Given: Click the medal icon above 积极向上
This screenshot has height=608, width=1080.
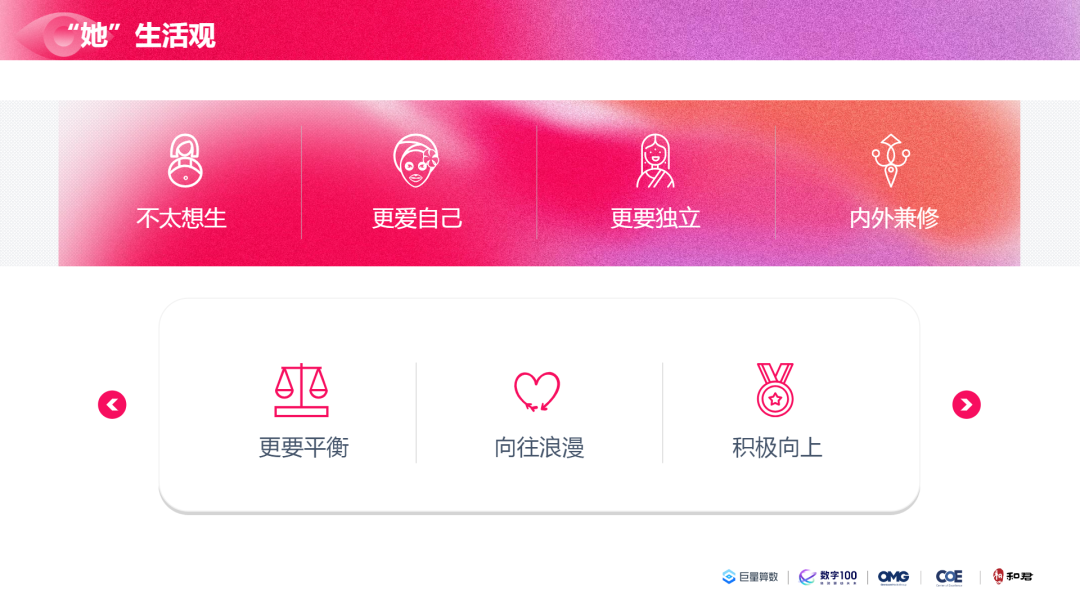Looking at the screenshot, I should 775,390.
